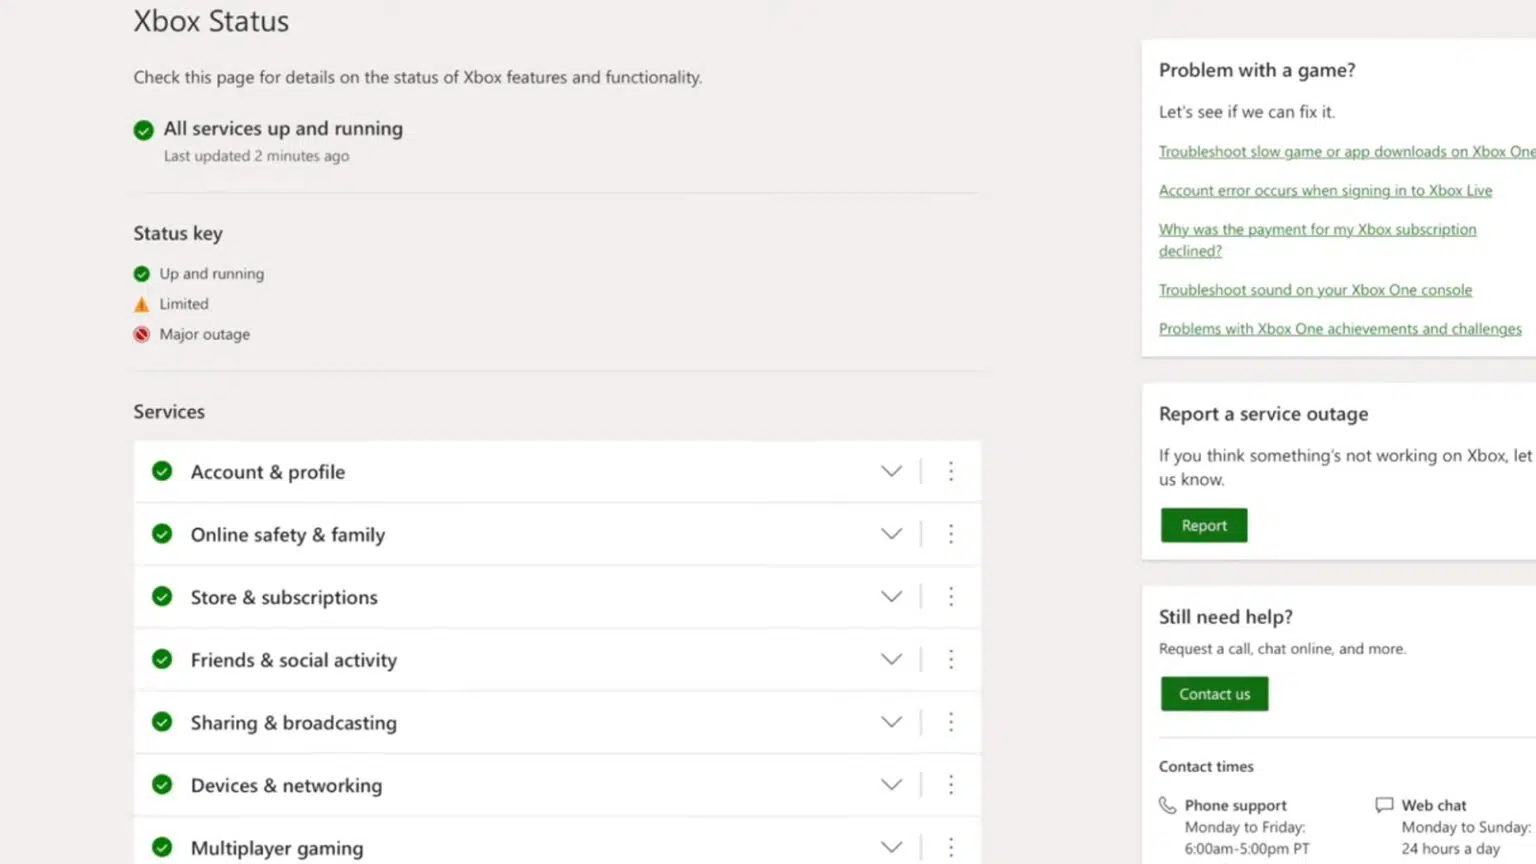This screenshot has width=1536, height=864.
Task: Click the Sharing & broadcasting label
Action: 294,723
